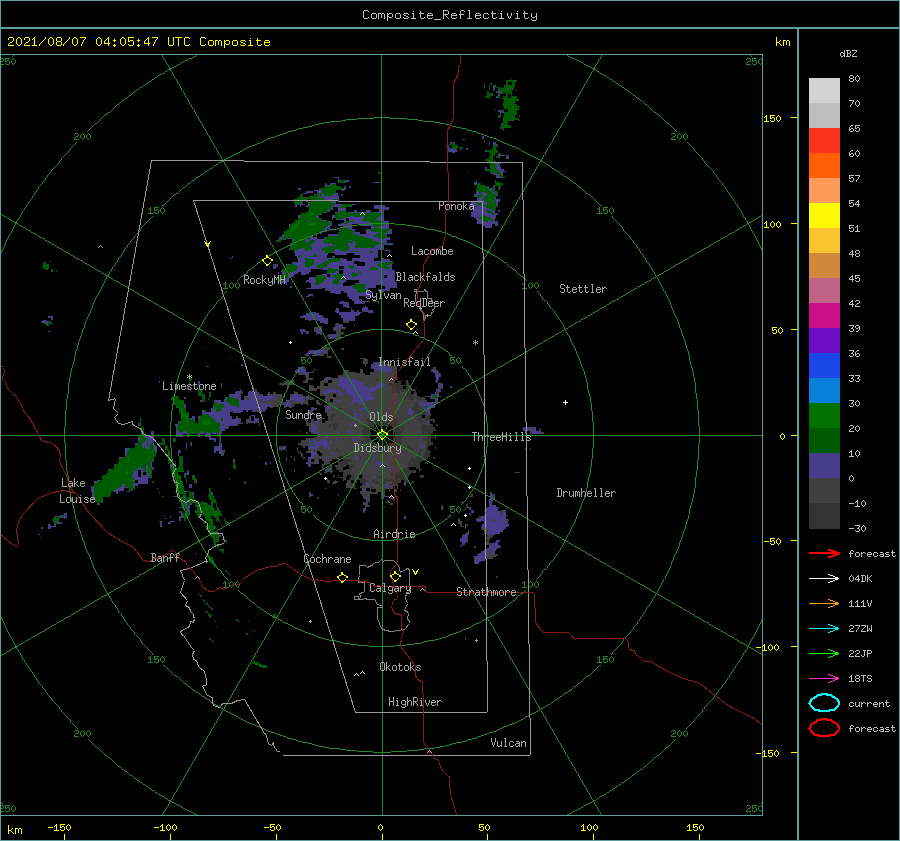
Task: Click the yellow radar-site diamond at the map center
Action: [382, 435]
